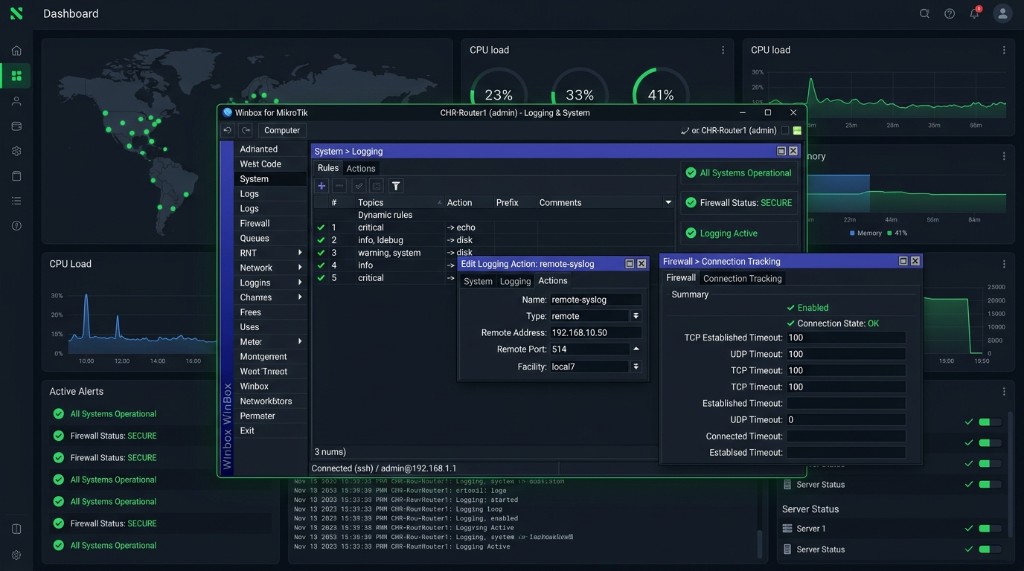Open the notifications bell

(x=974, y=13)
